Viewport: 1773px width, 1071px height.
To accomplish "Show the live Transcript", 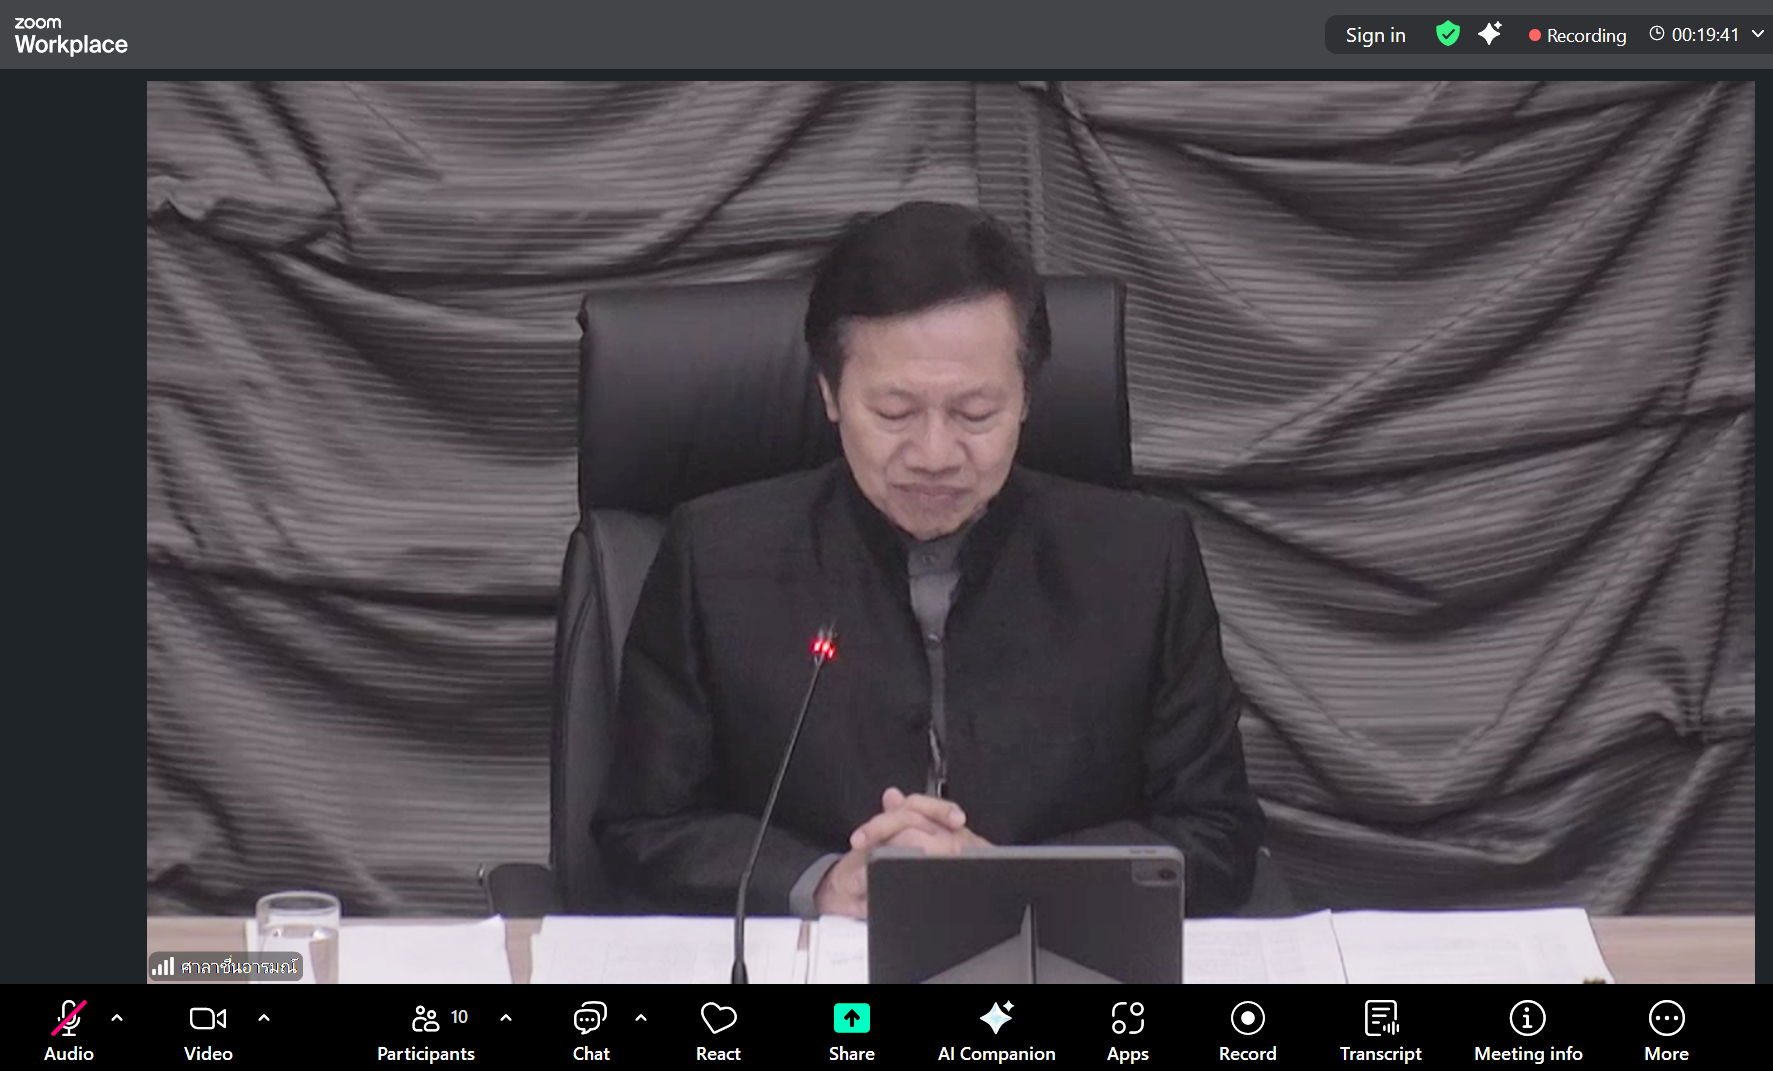I will (x=1380, y=1030).
